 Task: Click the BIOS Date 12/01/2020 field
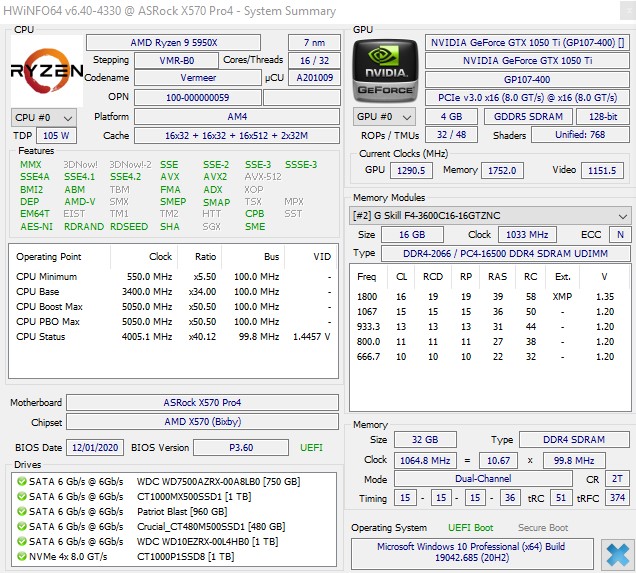tap(95, 448)
